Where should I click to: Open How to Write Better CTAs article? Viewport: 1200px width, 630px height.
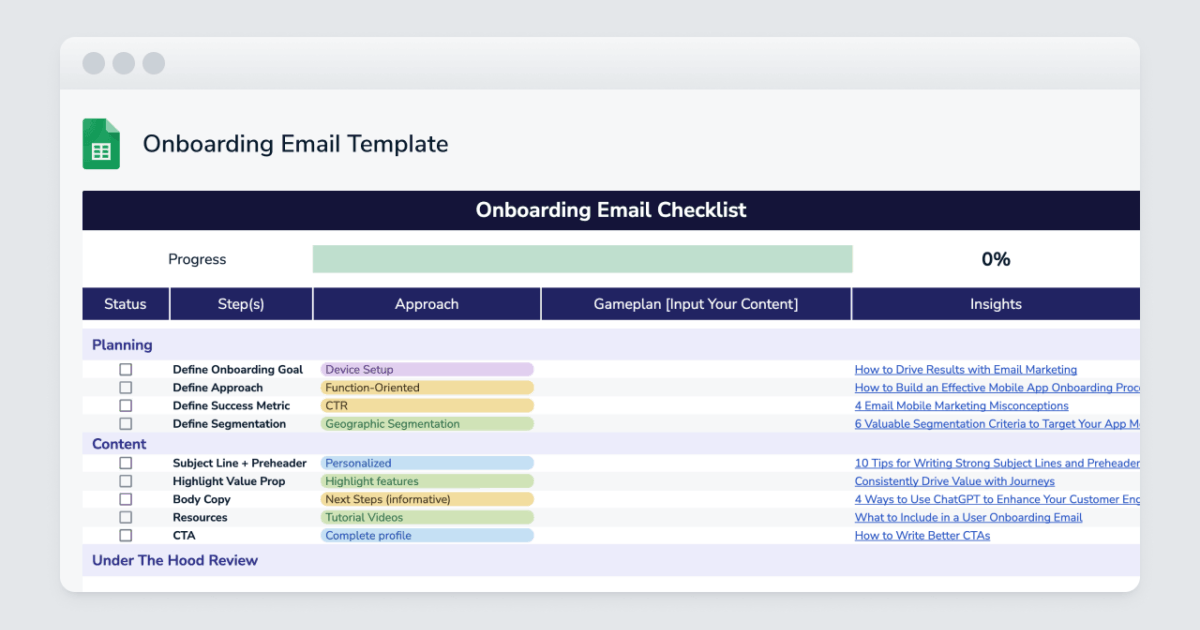922,535
